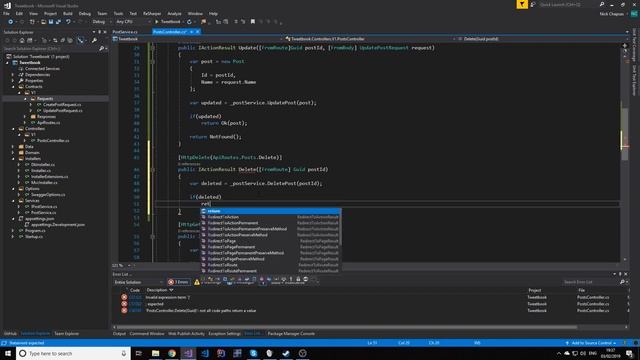Click the microphone icon in taskbar search
640x360 pixels.
[x=124, y=353]
